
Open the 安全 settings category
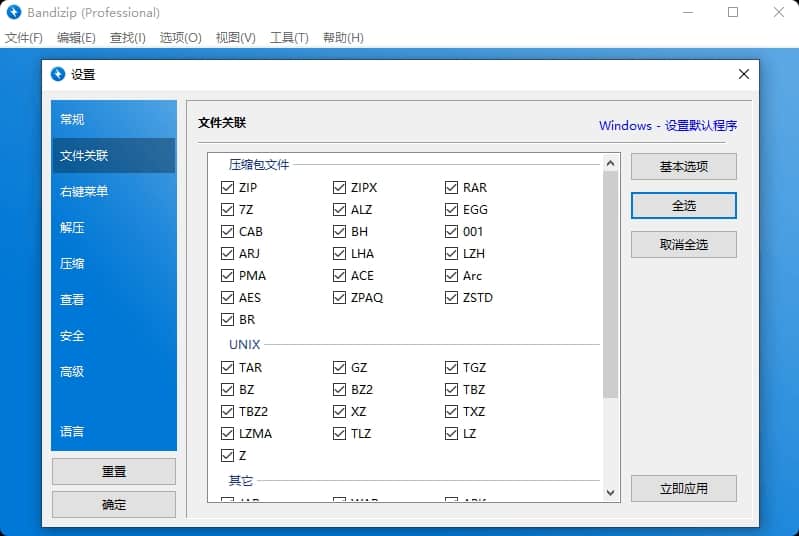(x=114, y=336)
